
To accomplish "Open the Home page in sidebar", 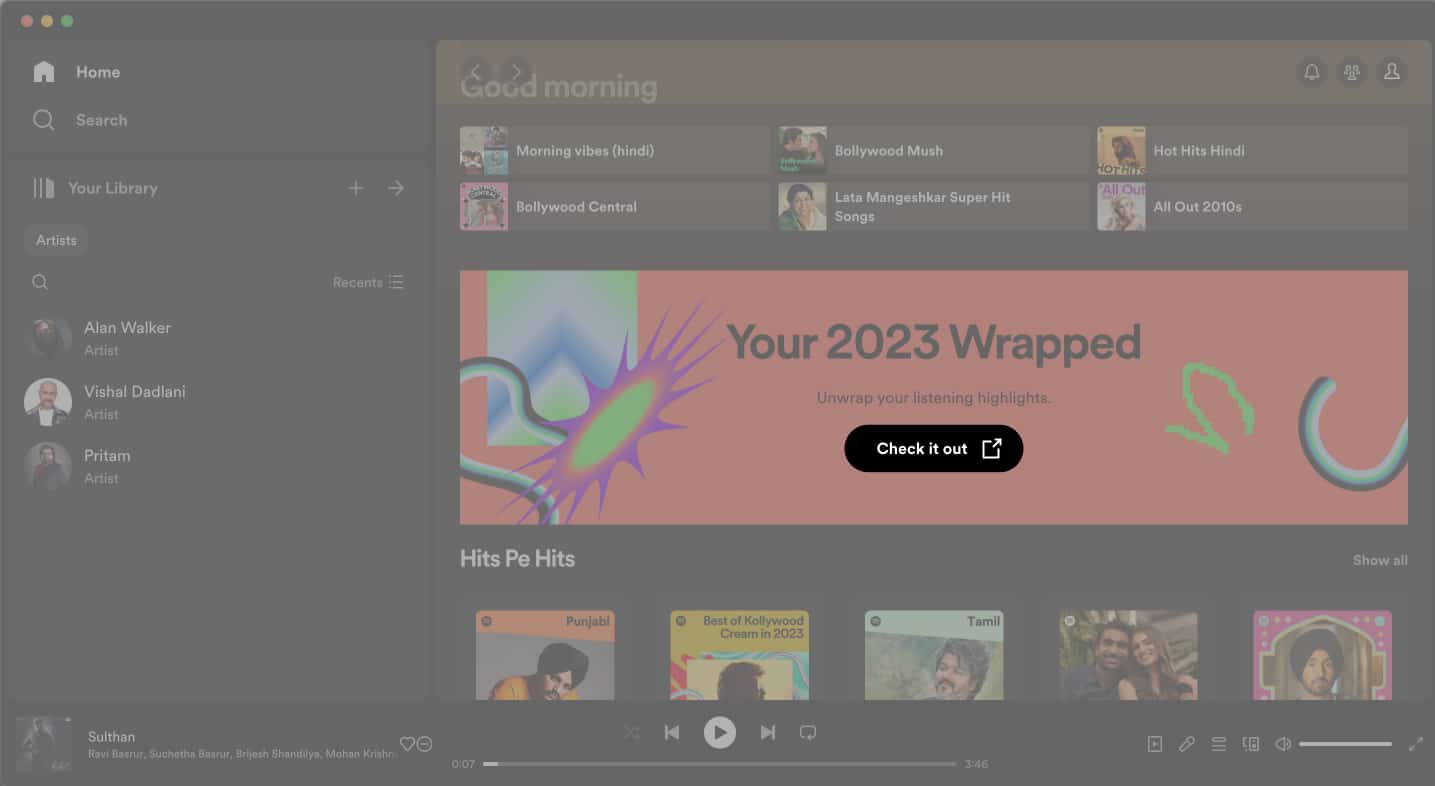I will coord(76,72).
